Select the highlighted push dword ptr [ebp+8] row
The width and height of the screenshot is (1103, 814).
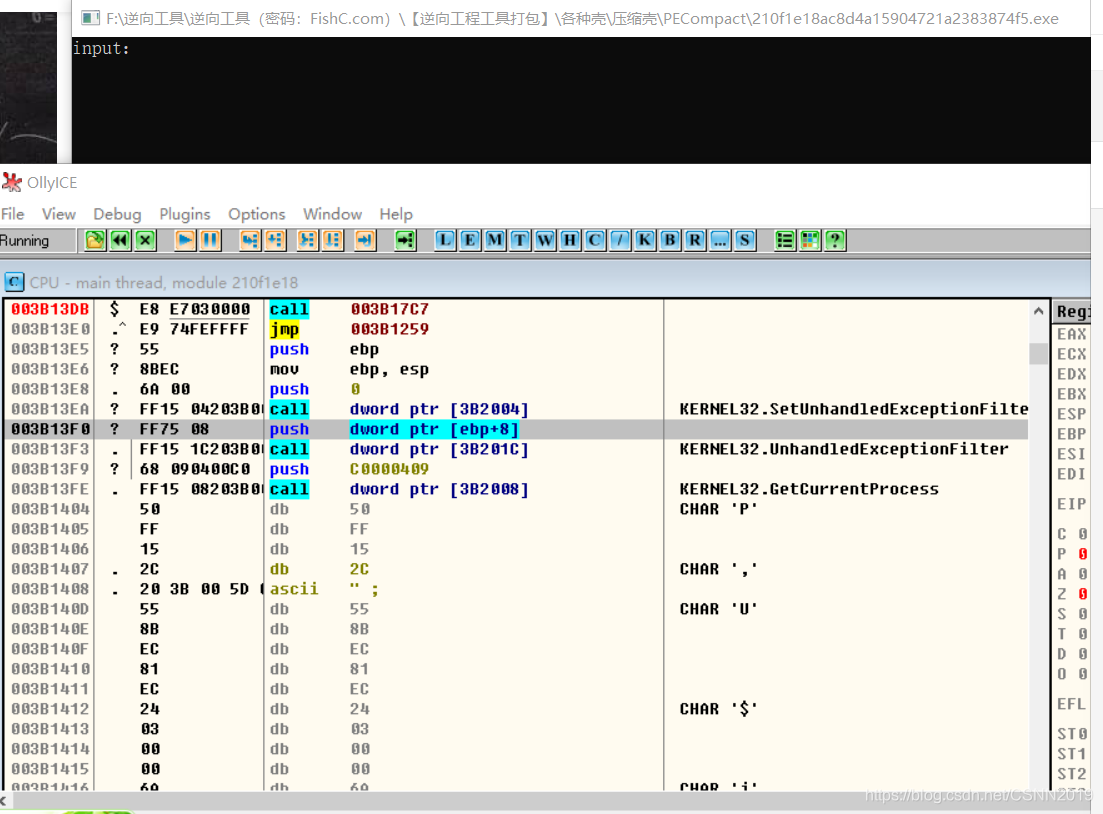coord(516,429)
